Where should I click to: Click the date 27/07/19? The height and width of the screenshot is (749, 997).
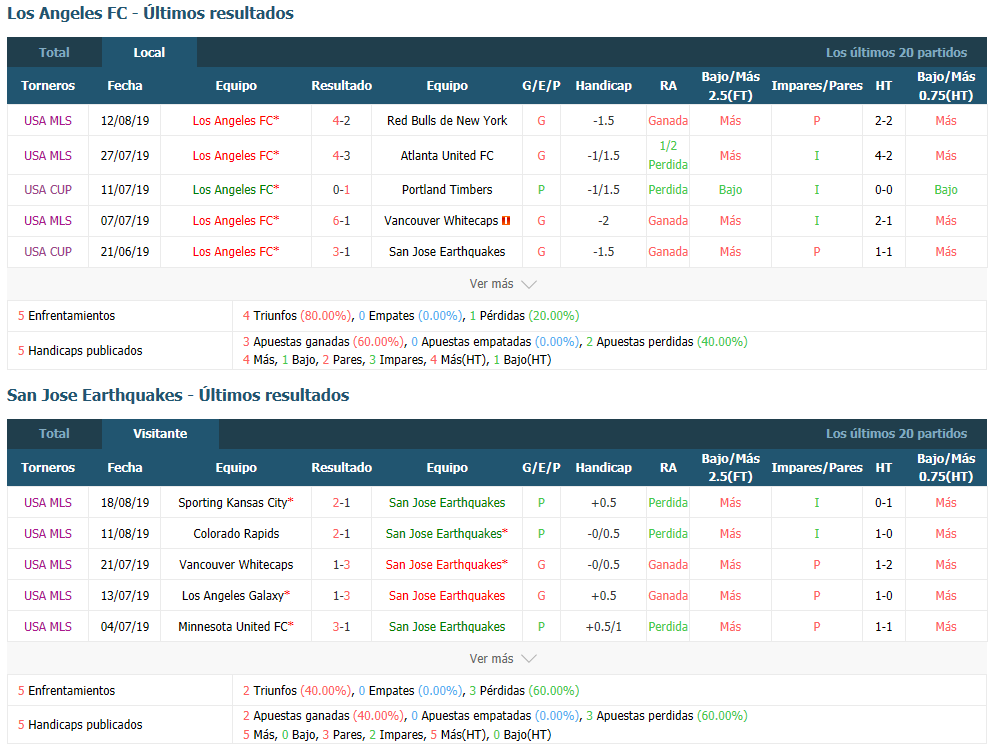pos(125,155)
